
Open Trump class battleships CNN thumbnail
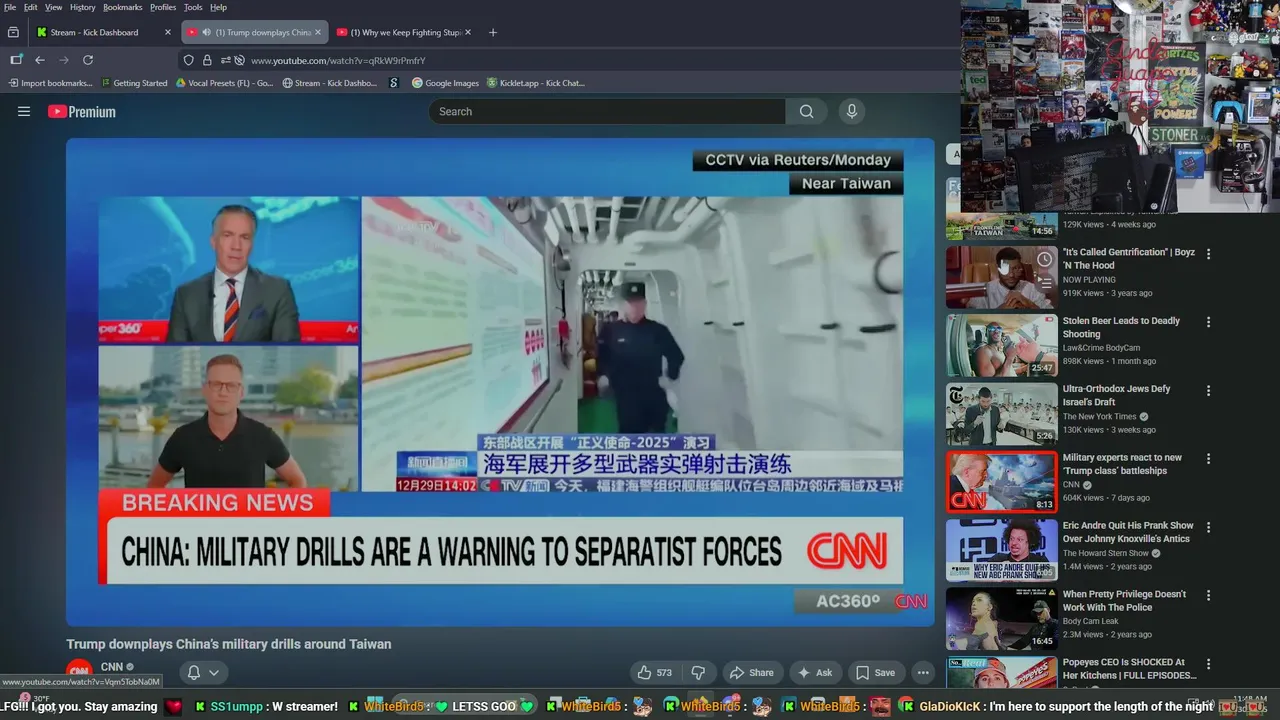tap(1002, 482)
